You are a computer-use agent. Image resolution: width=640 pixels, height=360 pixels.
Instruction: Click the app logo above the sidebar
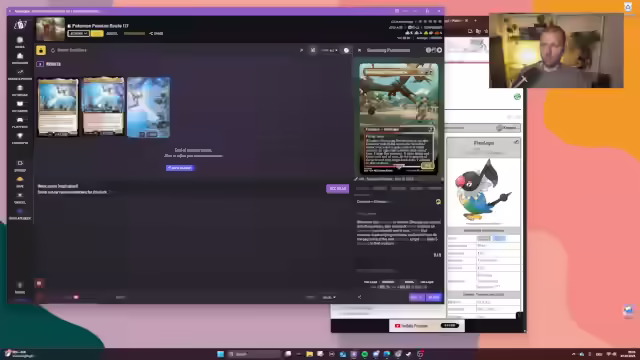pos(20,25)
